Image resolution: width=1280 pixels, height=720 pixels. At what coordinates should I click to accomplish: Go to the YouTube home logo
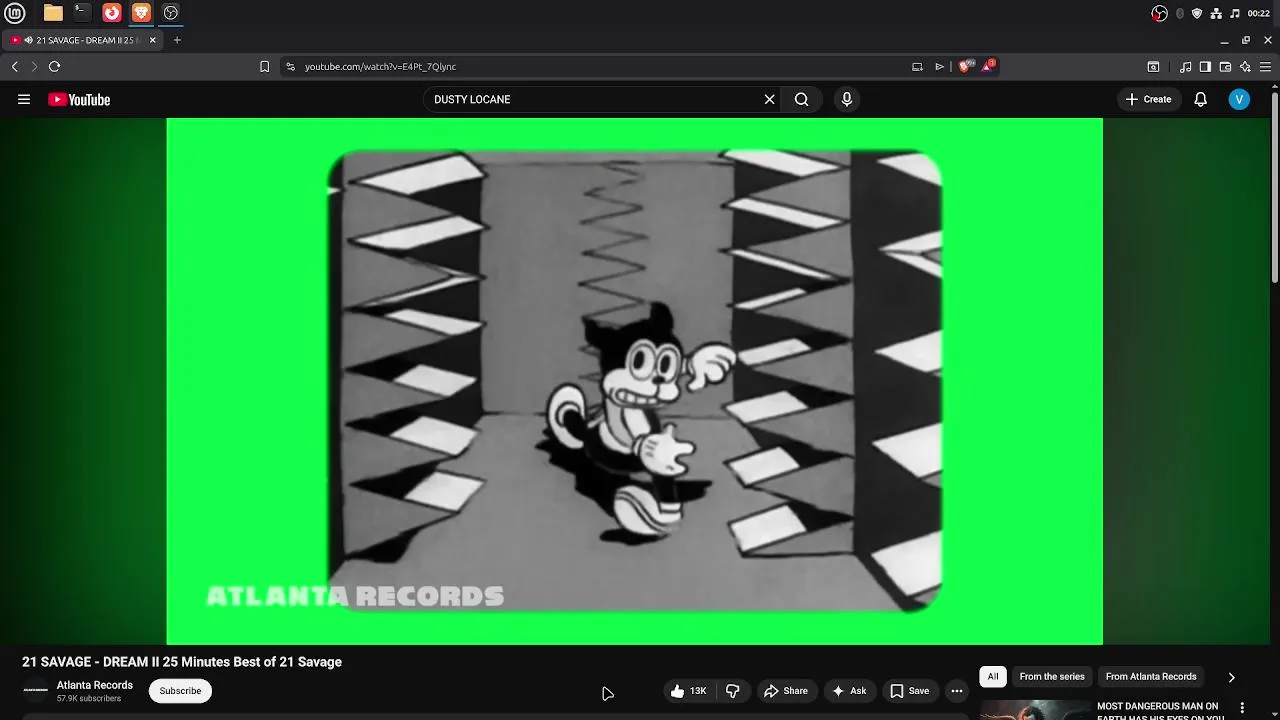pos(79,99)
